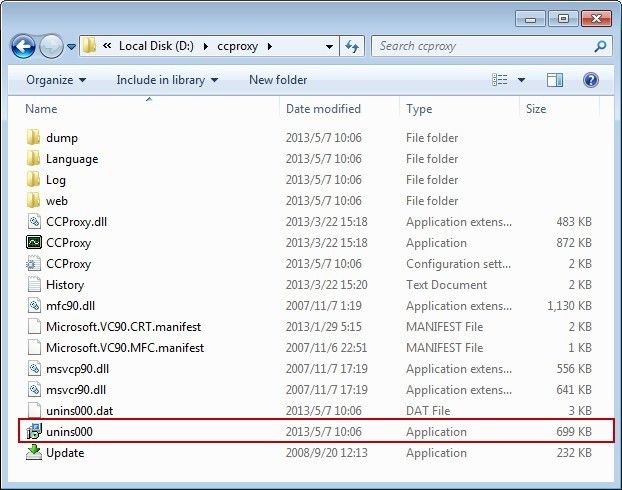622x490 pixels.
Task: Click the search magnifier icon
Action: [x=600, y=46]
